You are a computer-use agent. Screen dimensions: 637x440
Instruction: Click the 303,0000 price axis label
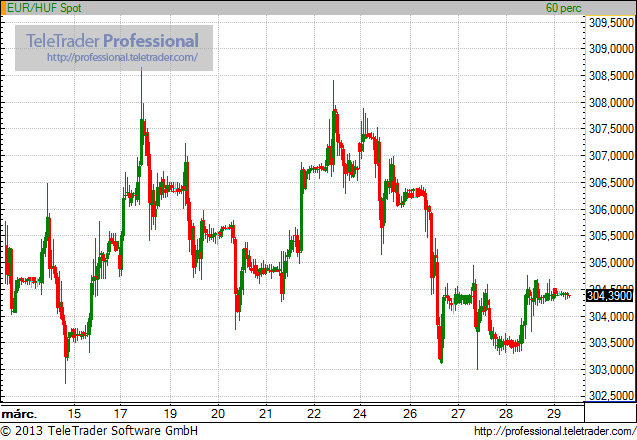(611, 370)
